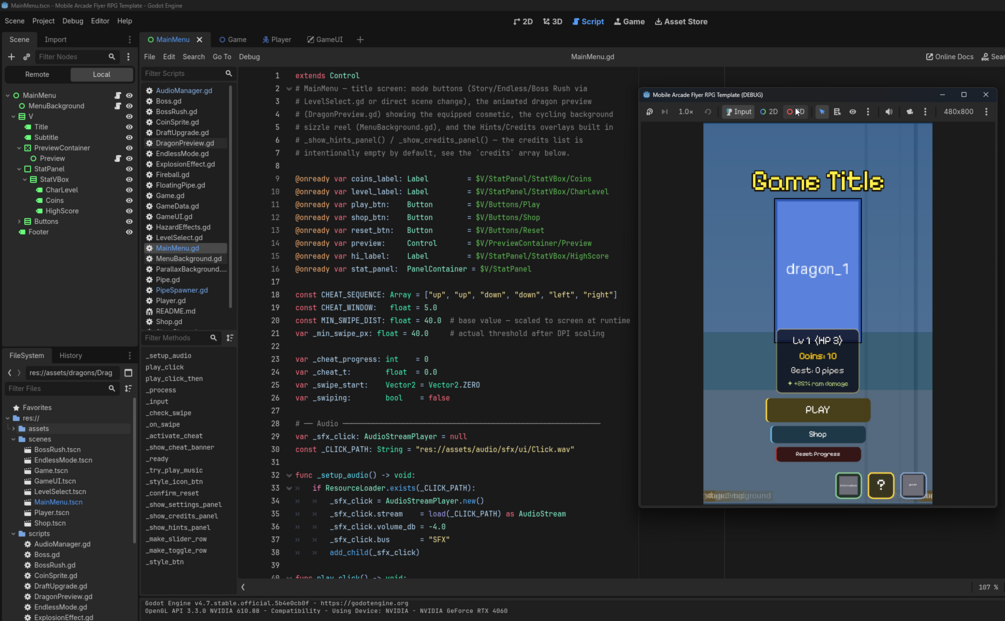
Task: Open the Project menu
Action: [x=43, y=21]
